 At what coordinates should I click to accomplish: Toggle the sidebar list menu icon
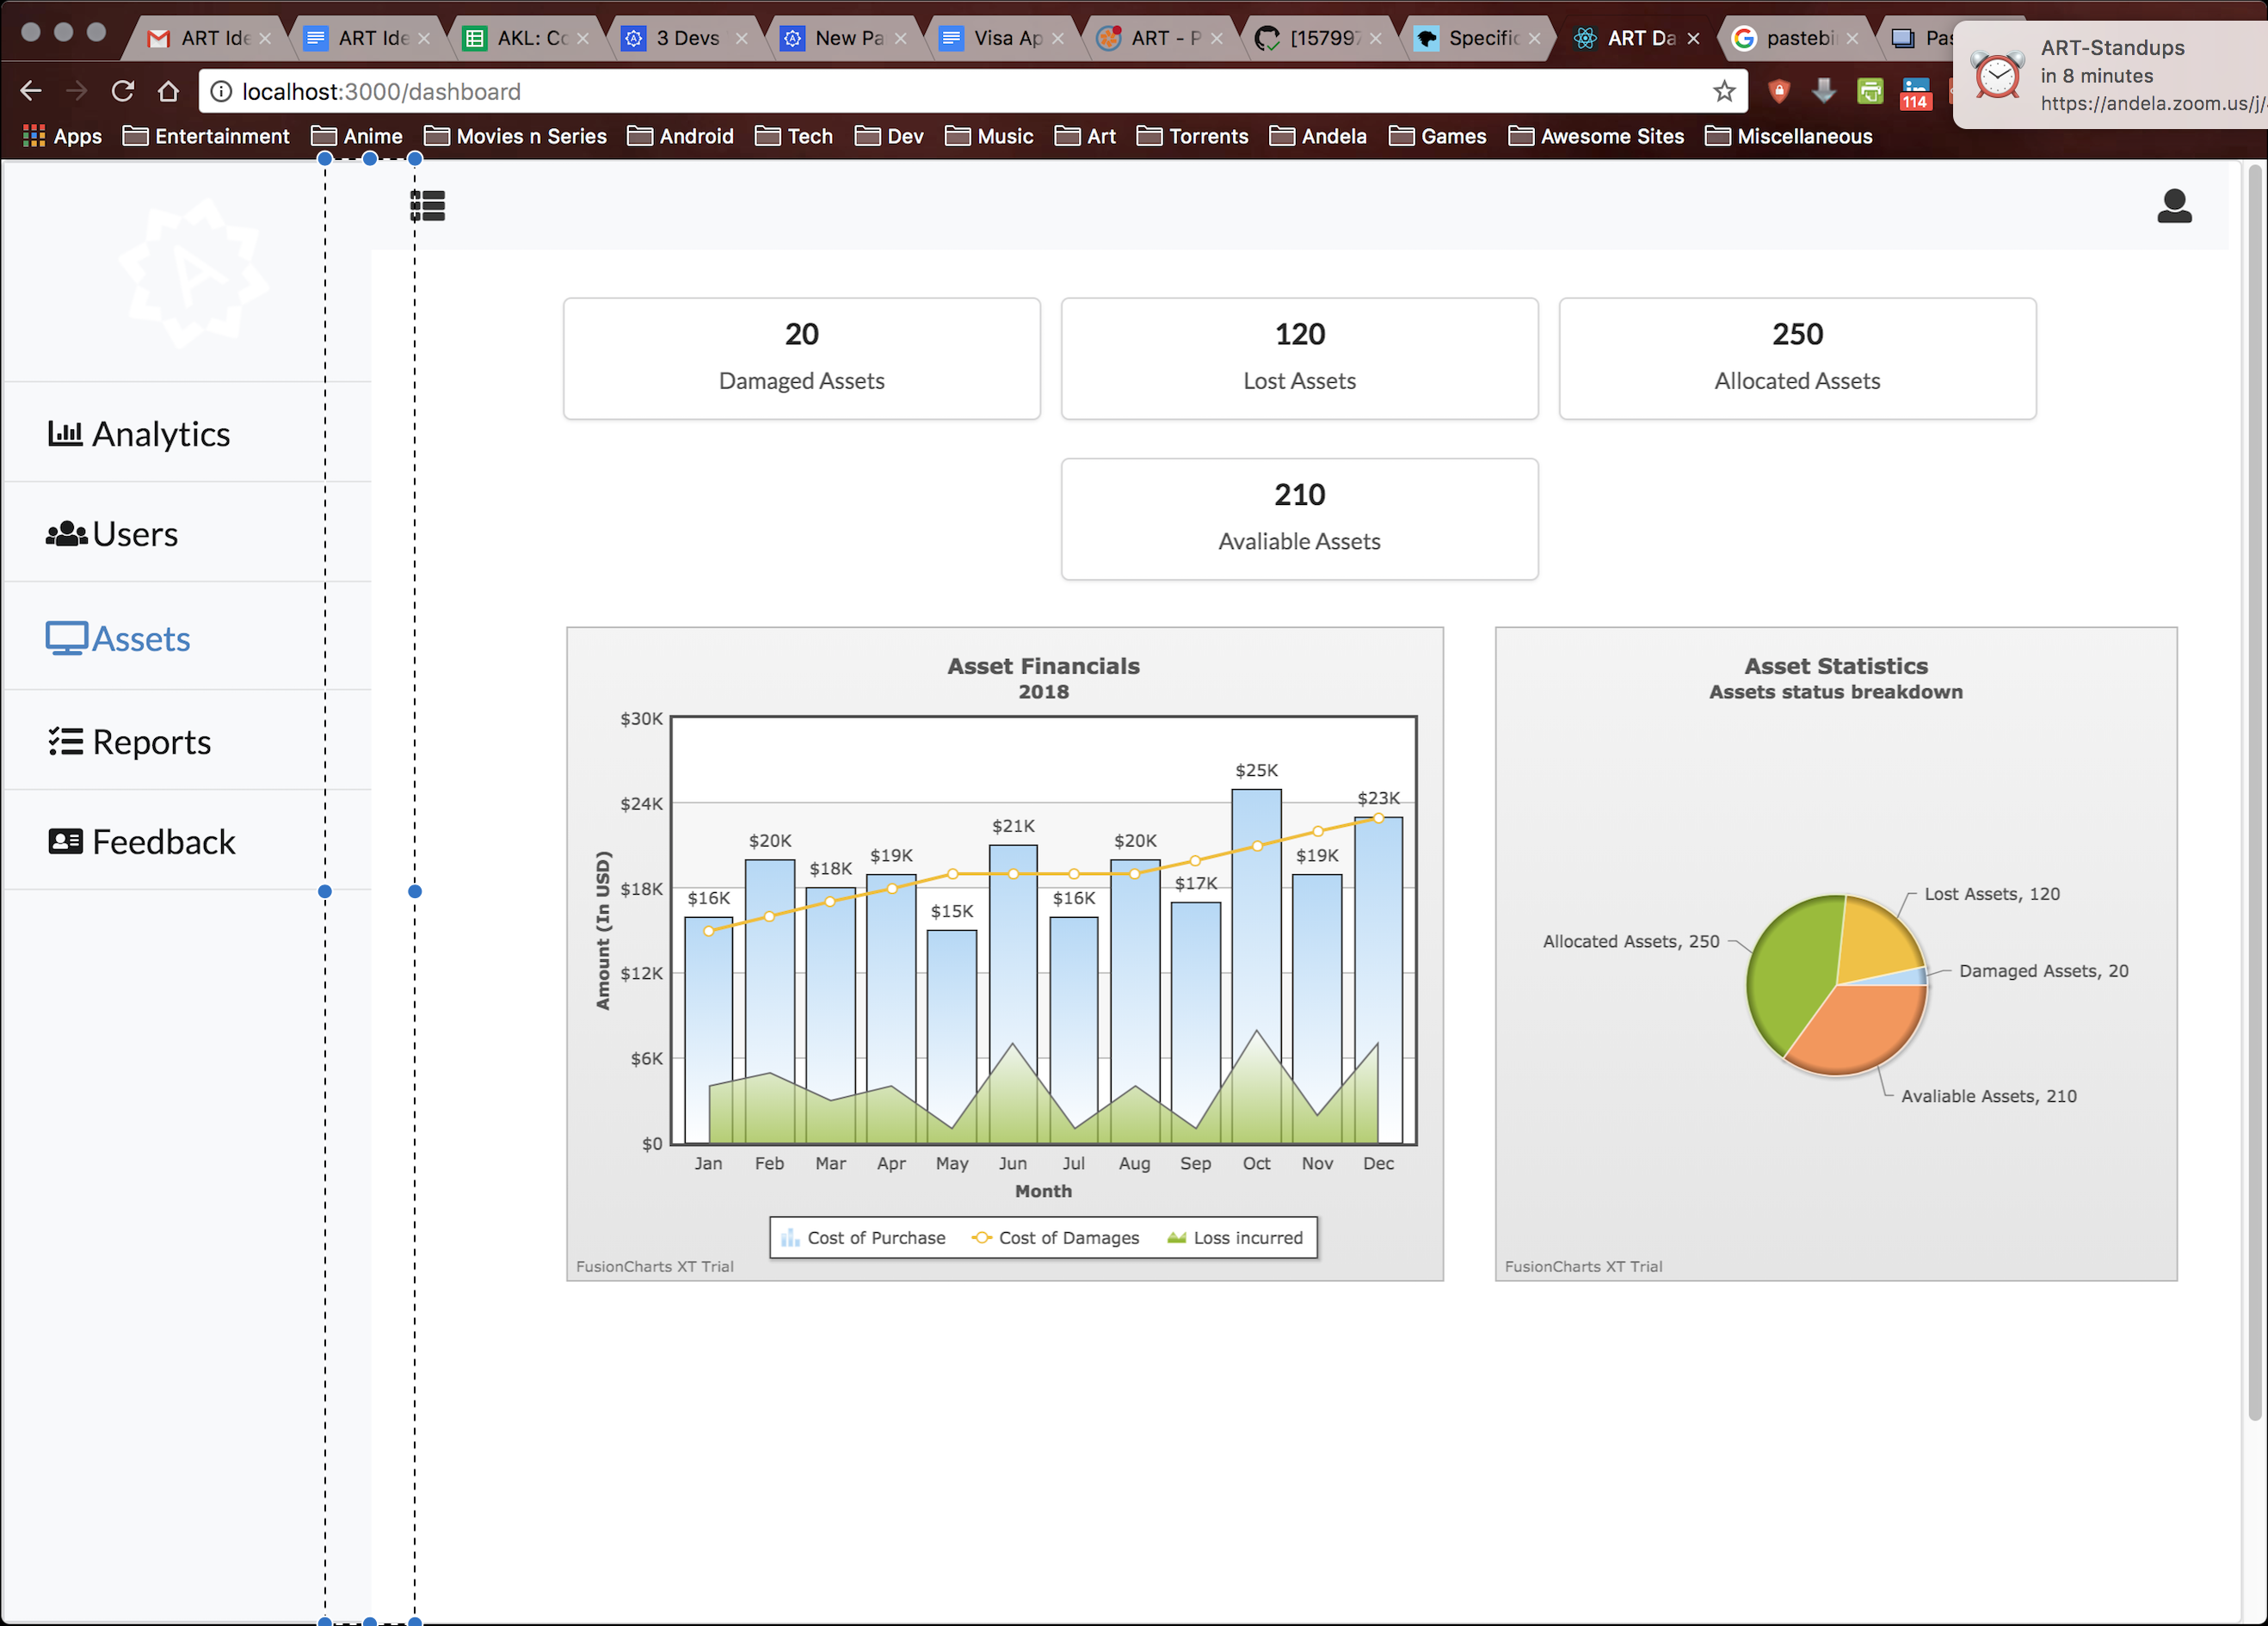click(427, 205)
